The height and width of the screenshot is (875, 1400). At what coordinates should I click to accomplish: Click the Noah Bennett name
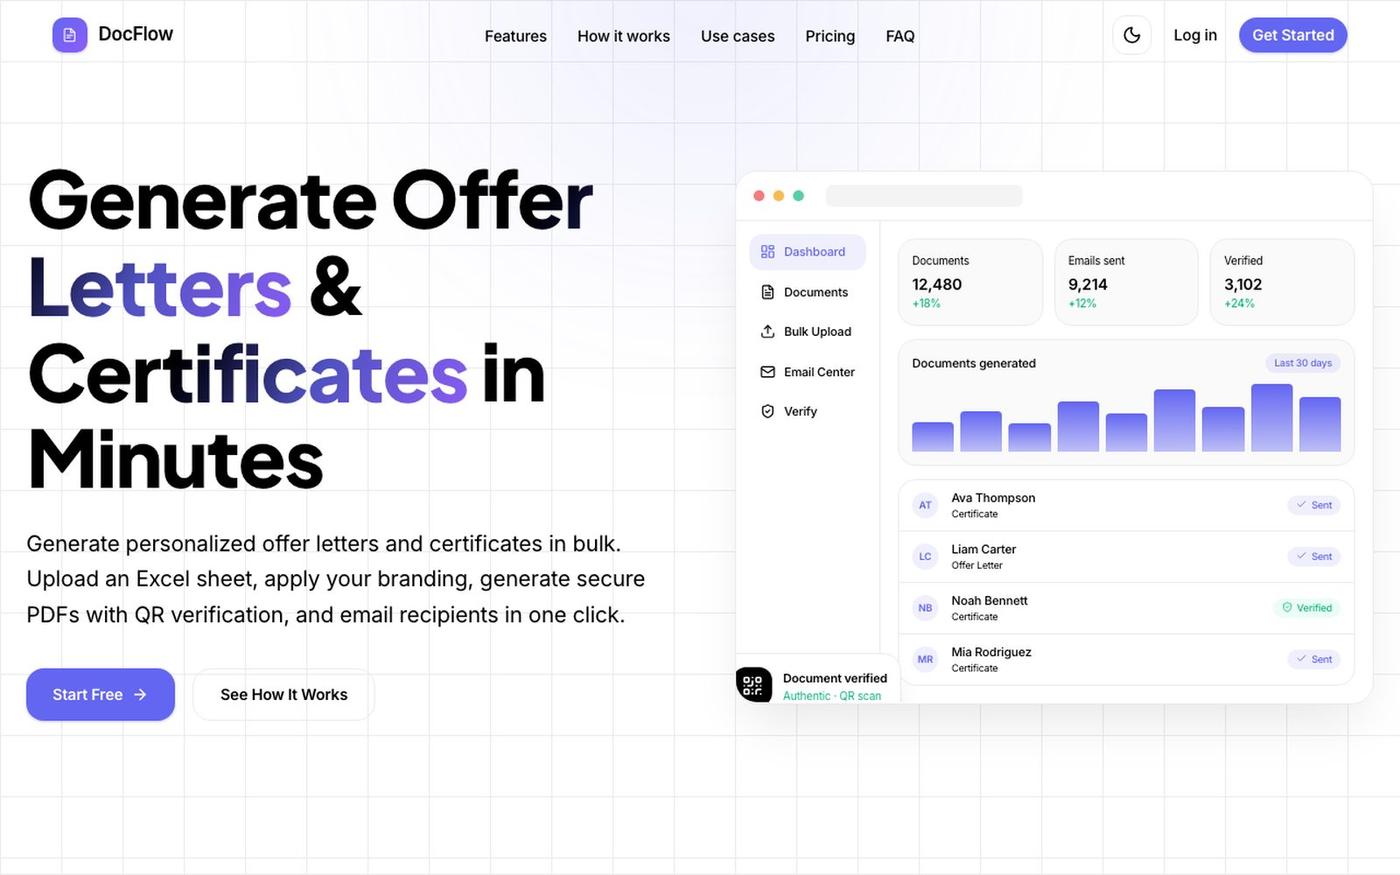989,601
